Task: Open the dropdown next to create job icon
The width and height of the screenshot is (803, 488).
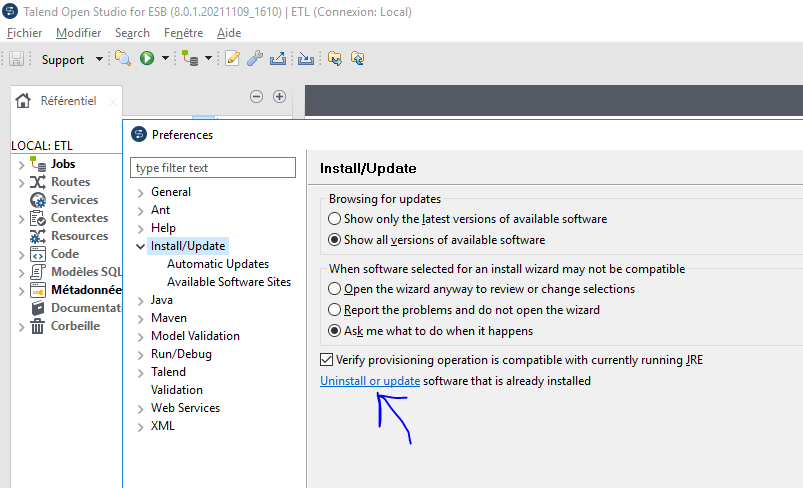Action: 208,58
